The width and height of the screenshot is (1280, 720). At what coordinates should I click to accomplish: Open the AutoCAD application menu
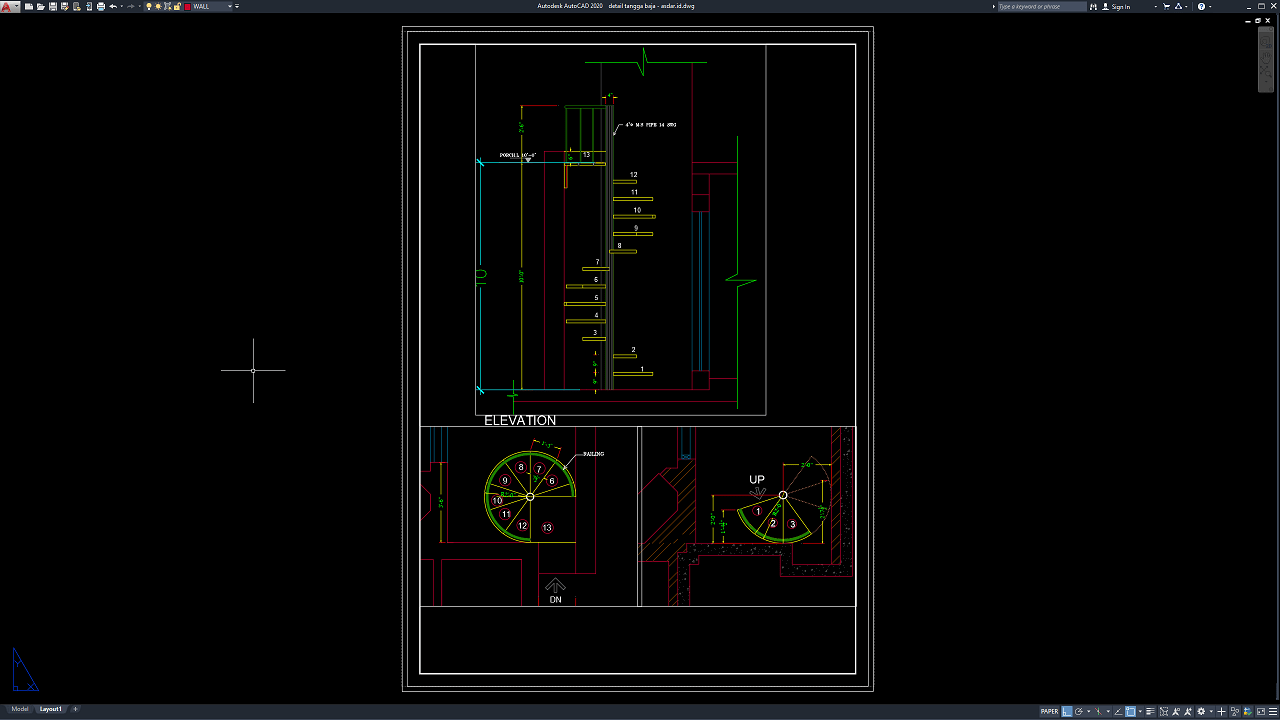[9, 6]
